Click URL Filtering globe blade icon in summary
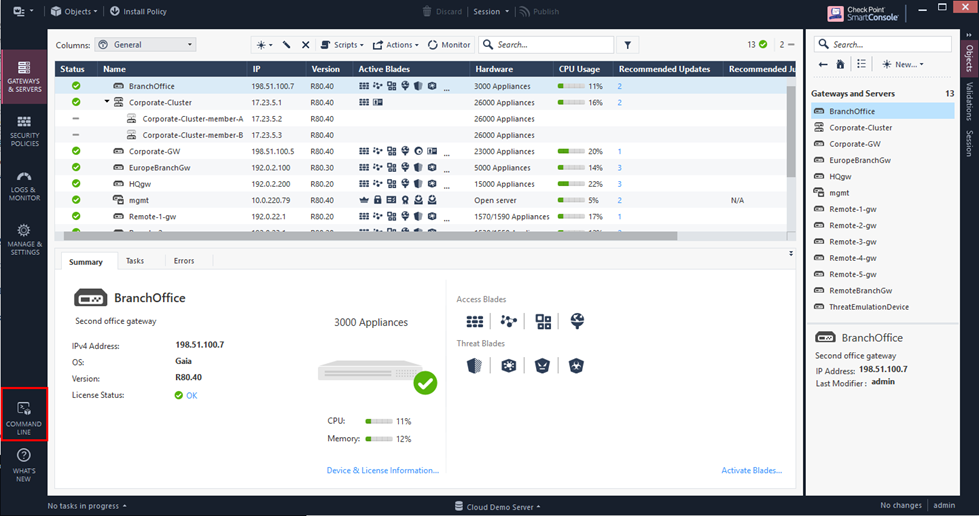The image size is (979, 516). (577, 322)
